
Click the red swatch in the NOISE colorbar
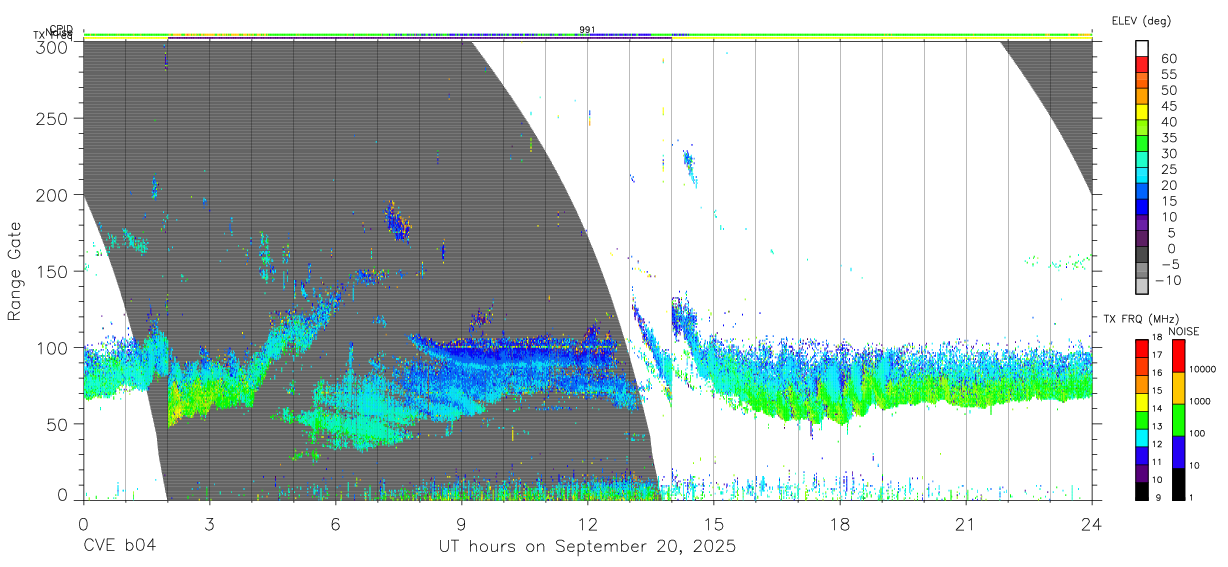1177,355
